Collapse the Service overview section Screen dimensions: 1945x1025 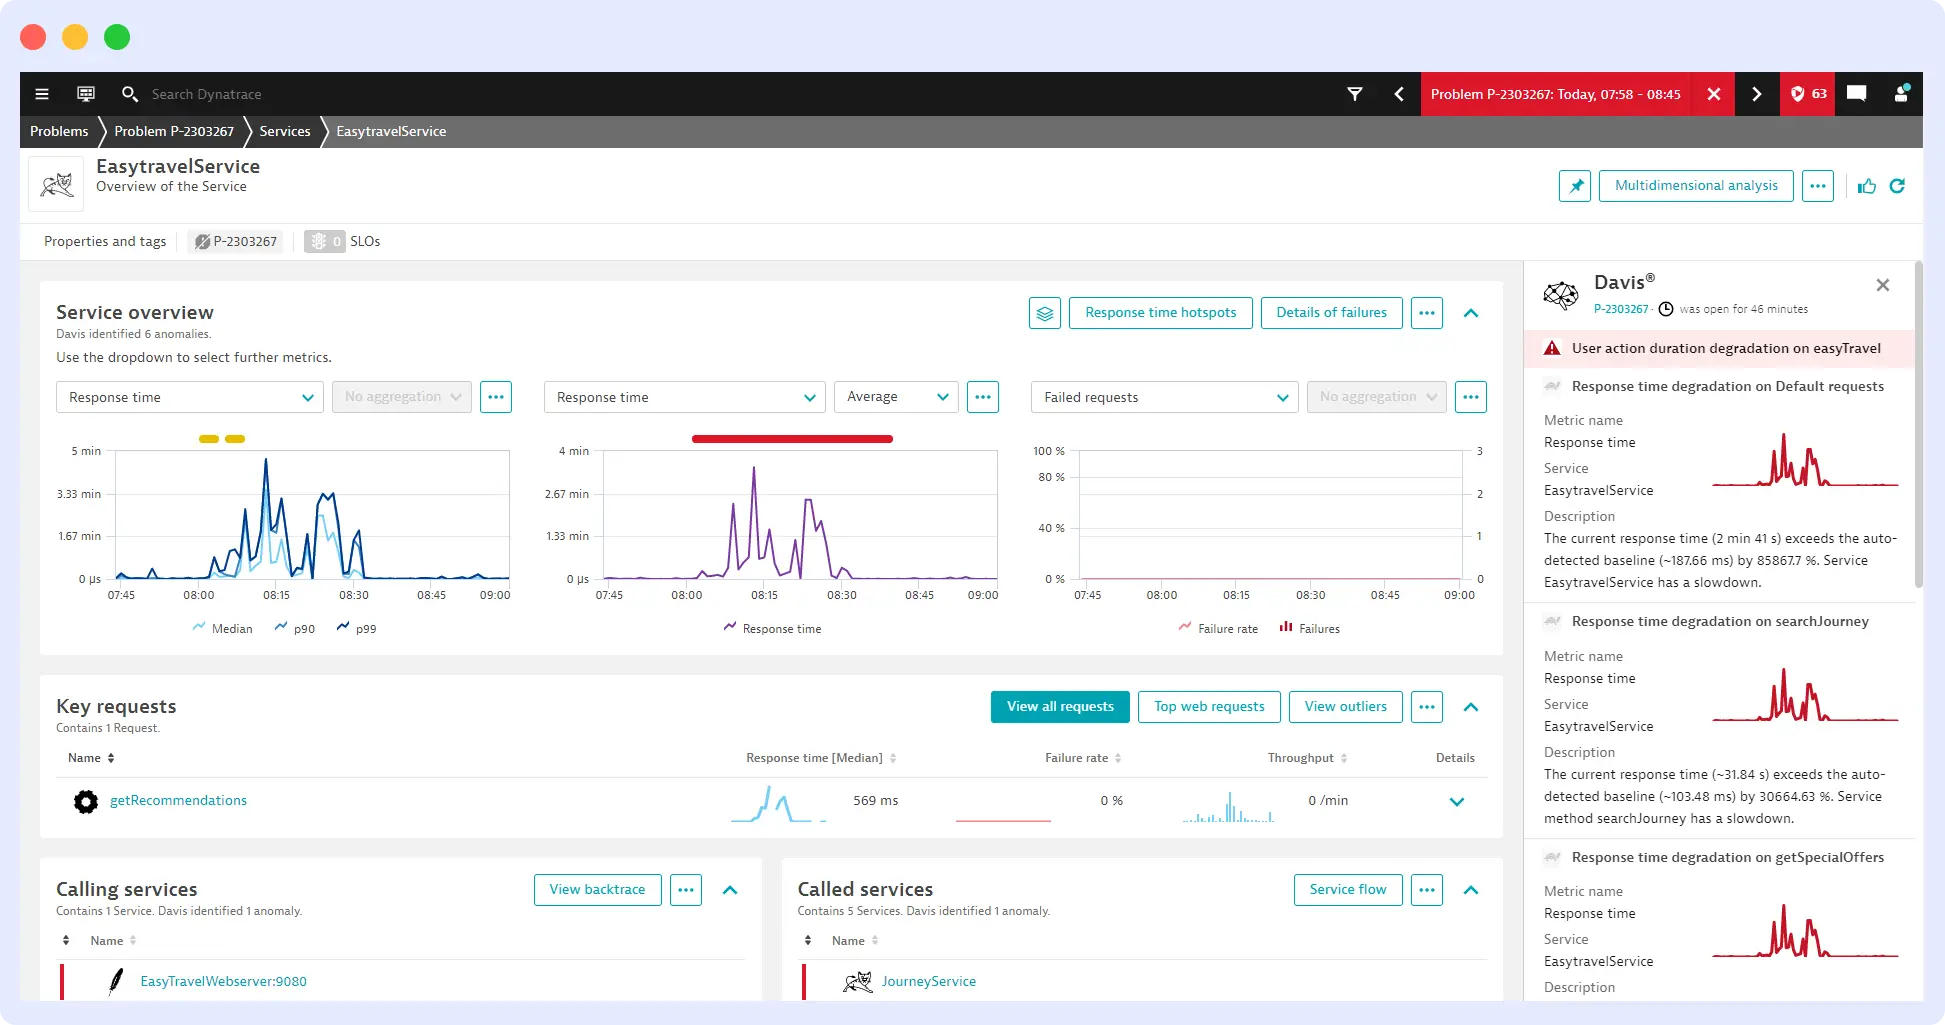point(1471,313)
